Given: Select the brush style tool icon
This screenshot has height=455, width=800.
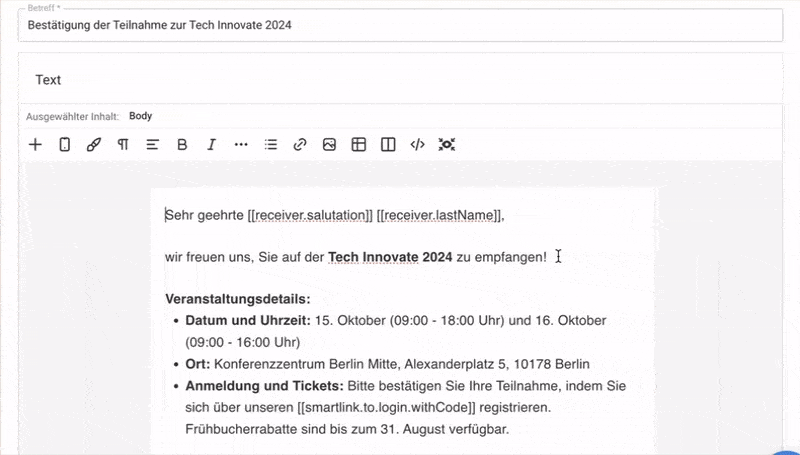Looking at the screenshot, I should (x=93, y=144).
